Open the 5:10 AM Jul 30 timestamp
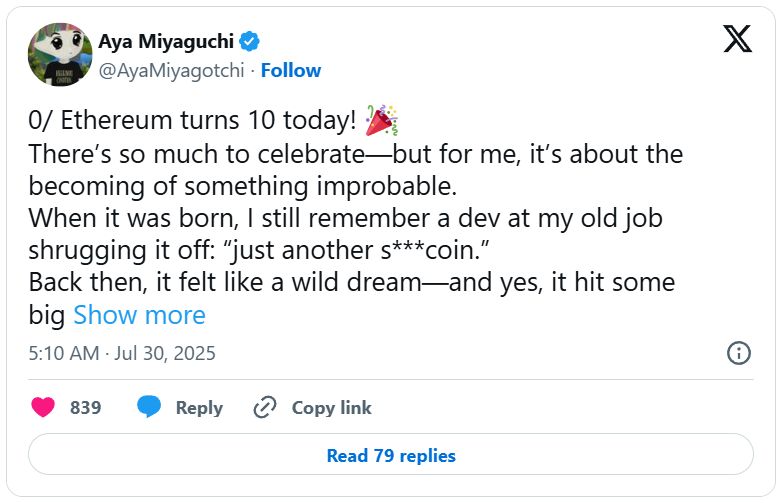The width and height of the screenshot is (782, 503). (122, 353)
